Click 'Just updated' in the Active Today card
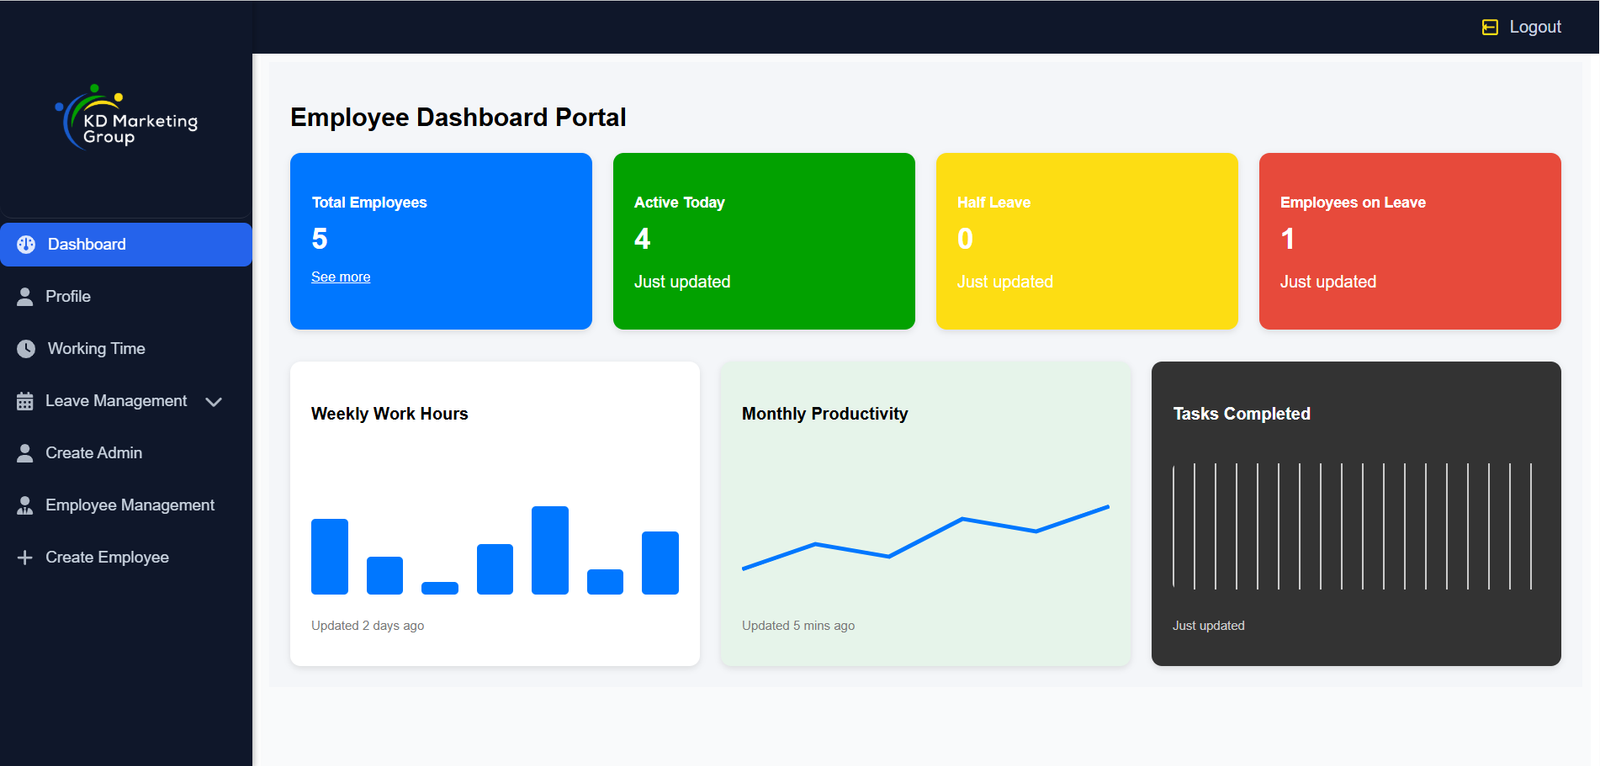 tap(682, 282)
